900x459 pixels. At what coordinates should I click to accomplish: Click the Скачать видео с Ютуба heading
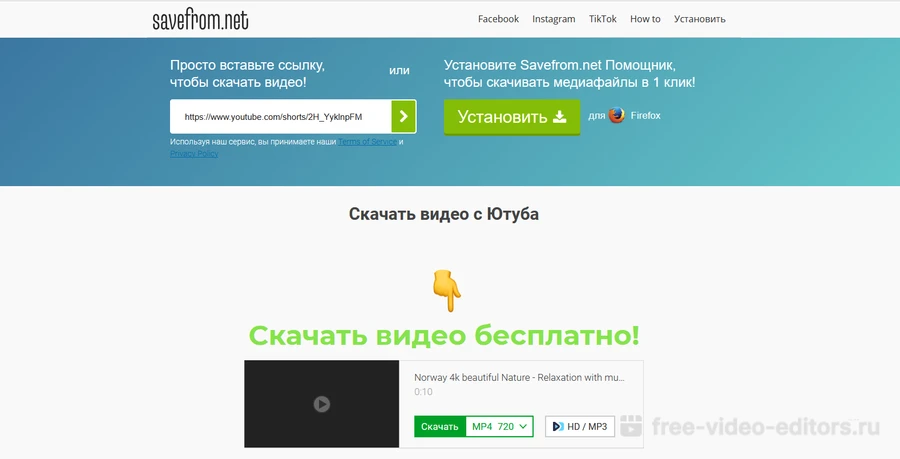tap(444, 214)
